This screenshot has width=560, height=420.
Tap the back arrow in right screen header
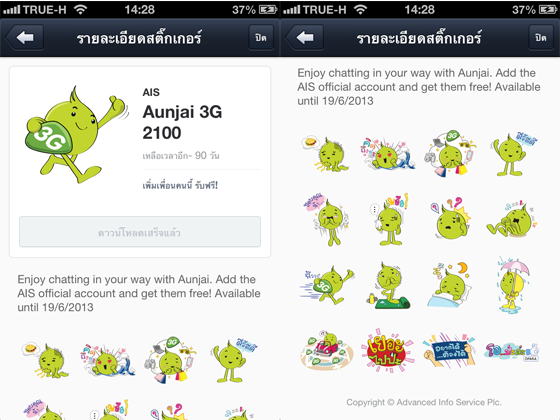(x=305, y=38)
